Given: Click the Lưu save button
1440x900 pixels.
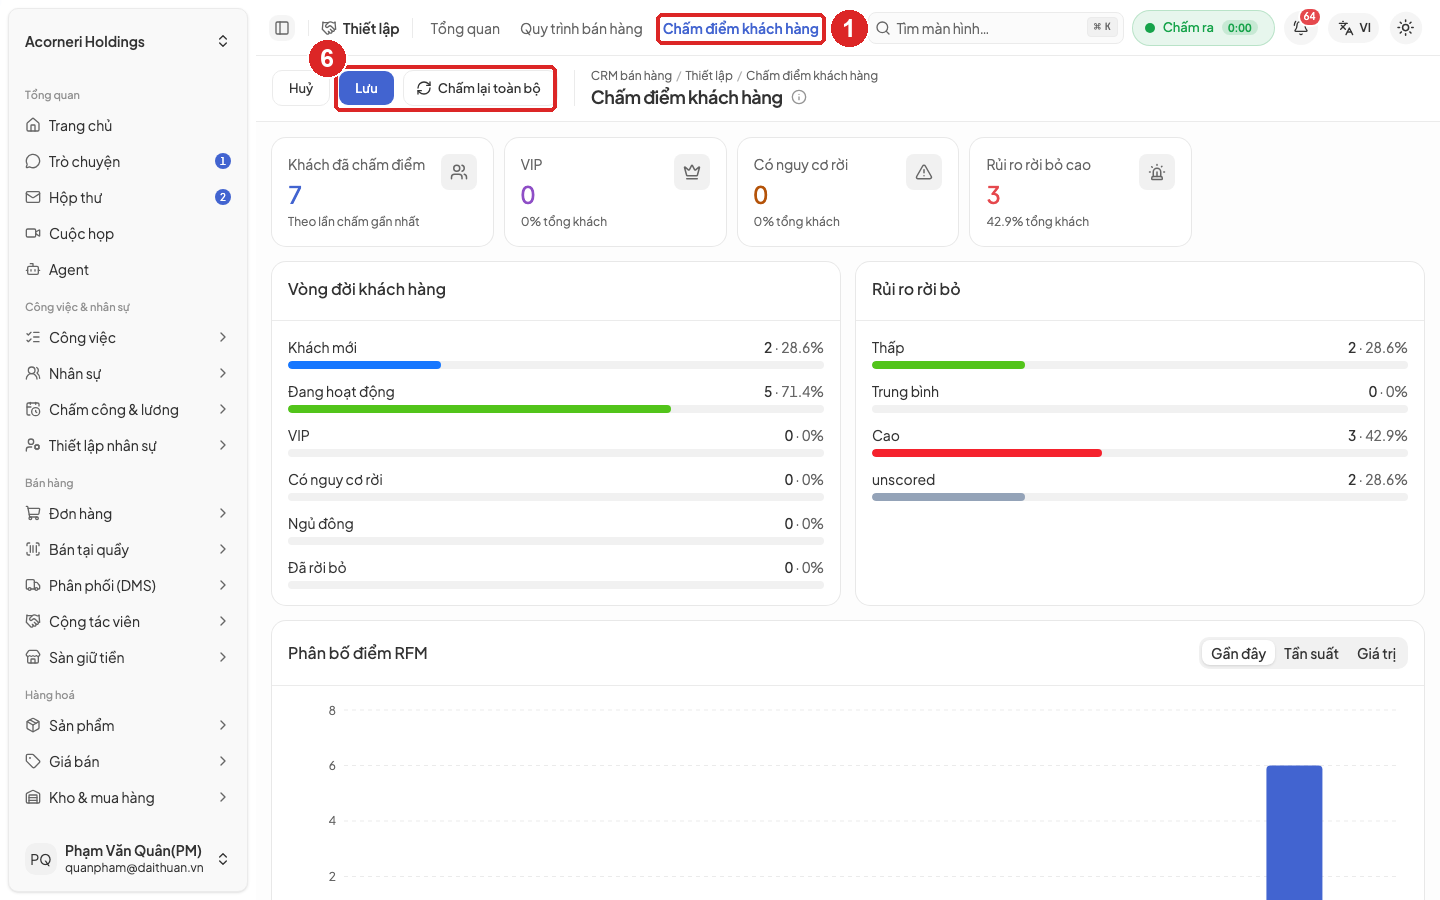Looking at the screenshot, I should [x=366, y=88].
